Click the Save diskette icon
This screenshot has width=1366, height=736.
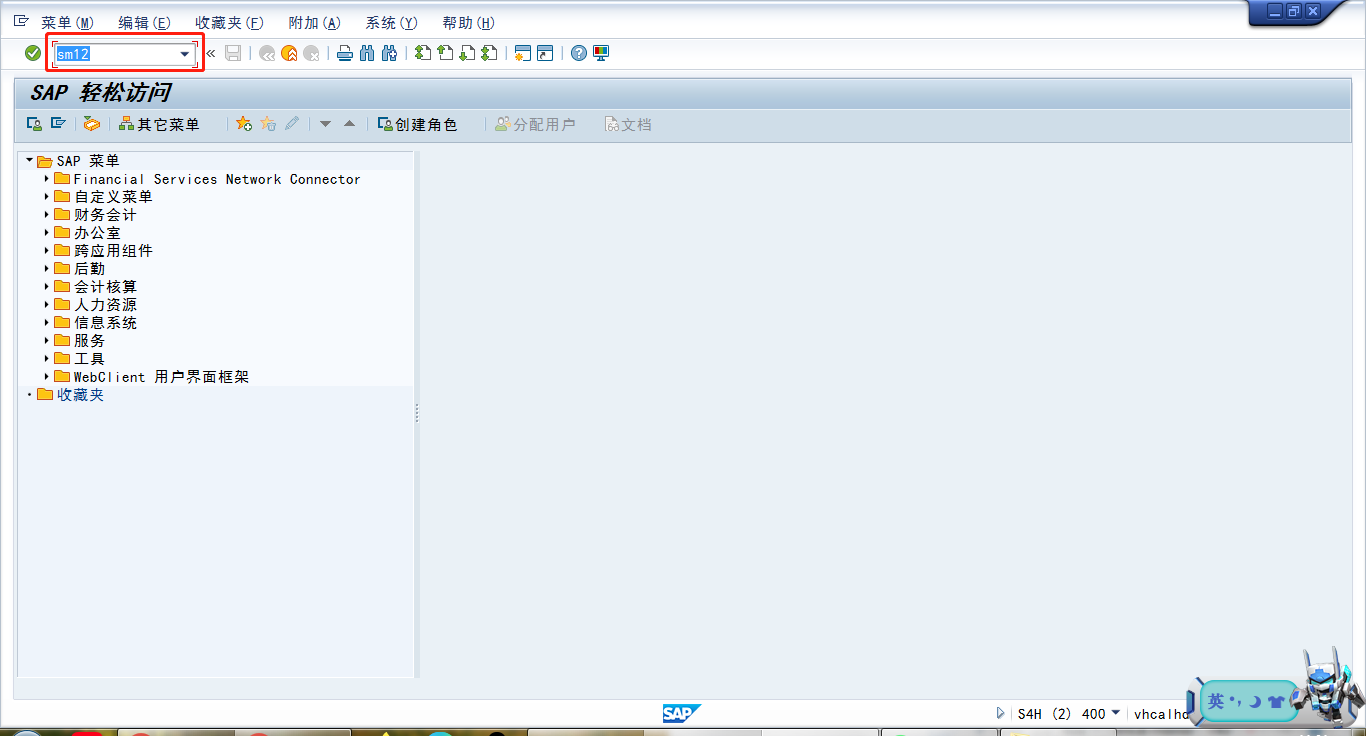(x=233, y=53)
